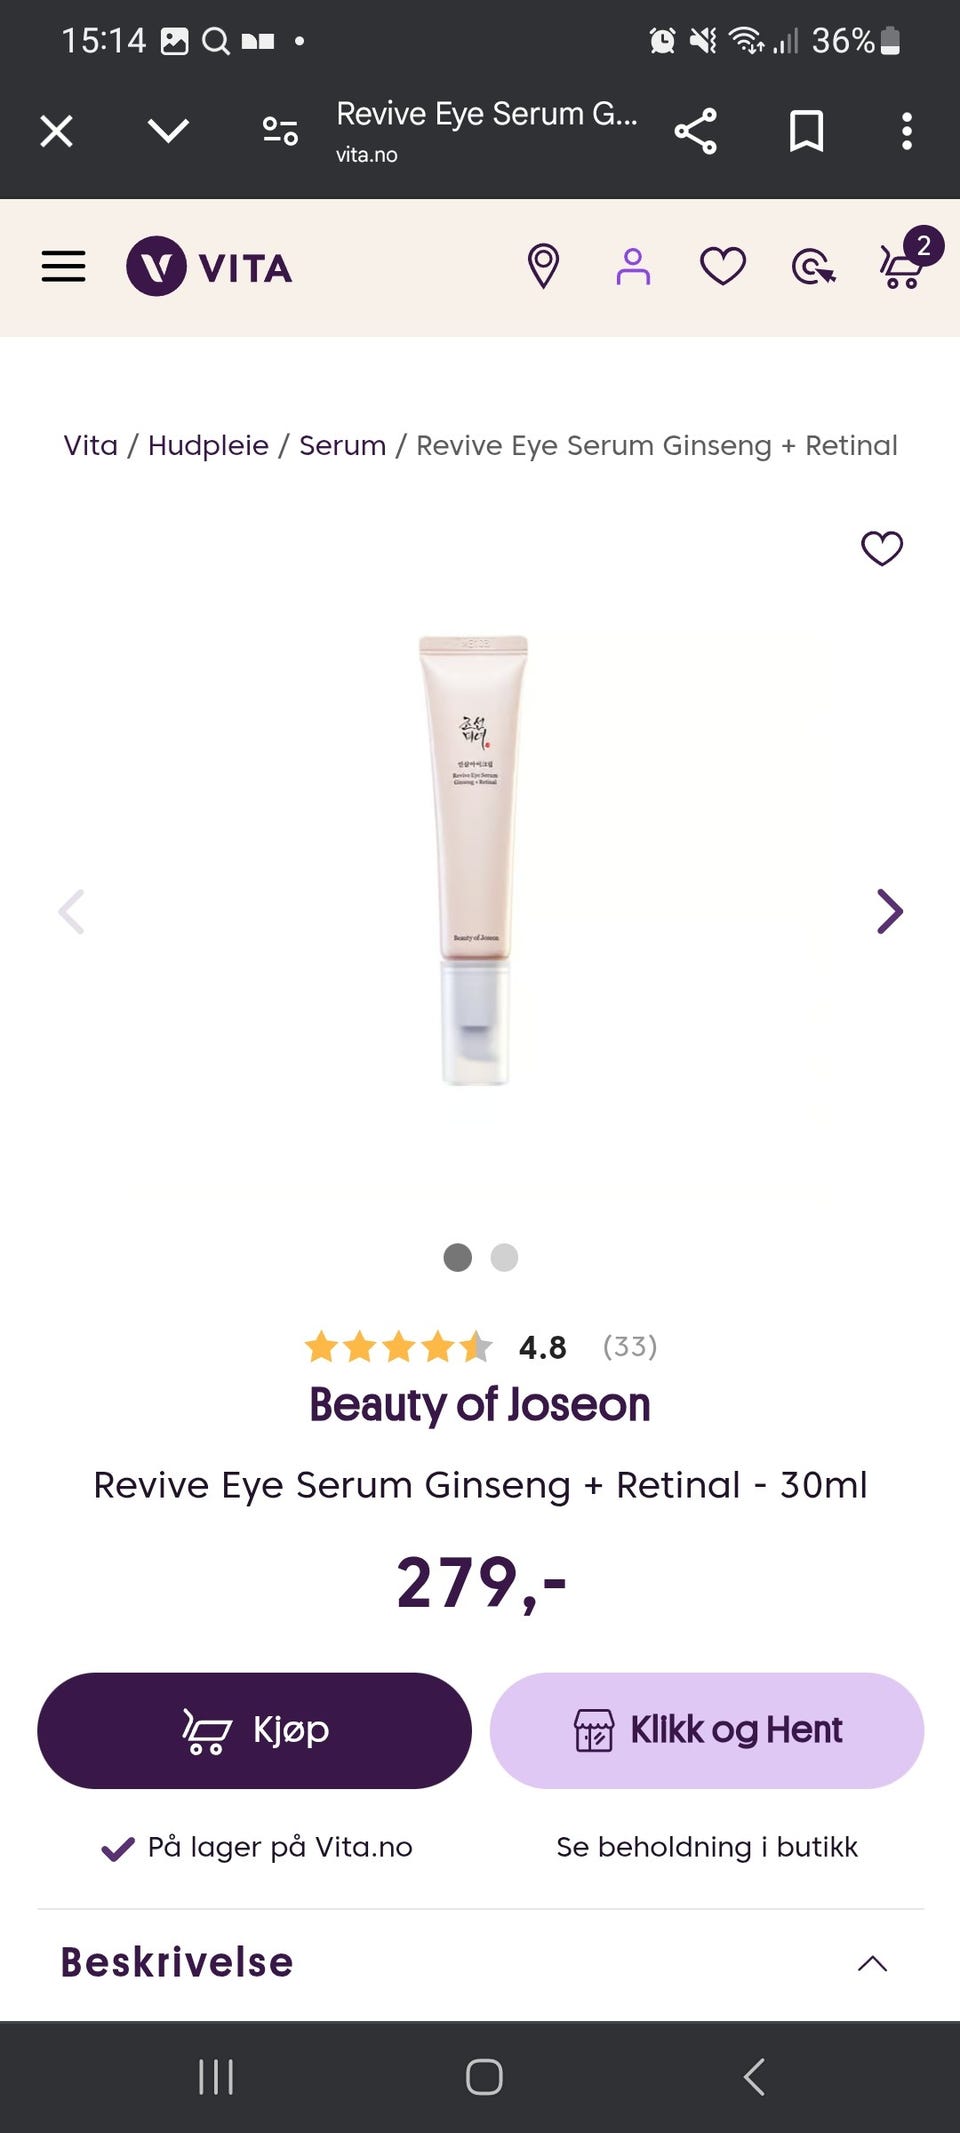Bookmark this page in browser
The height and width of the screenshot is (2133, 960).
(806, 131)
